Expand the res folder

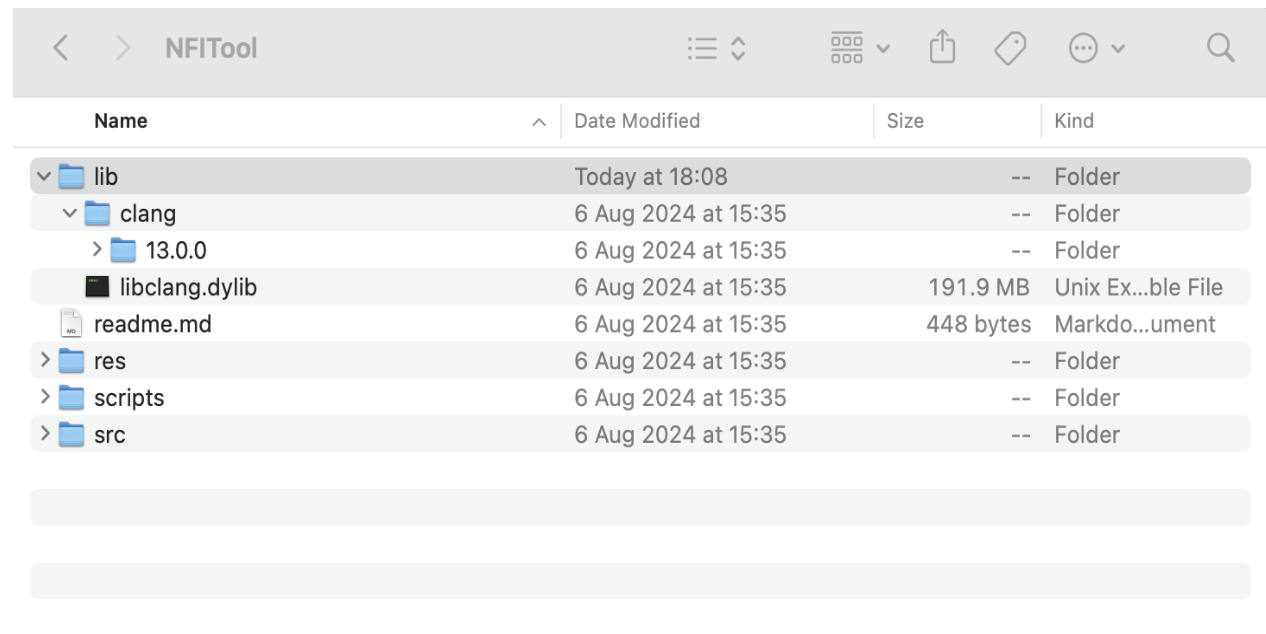(44, 360)
